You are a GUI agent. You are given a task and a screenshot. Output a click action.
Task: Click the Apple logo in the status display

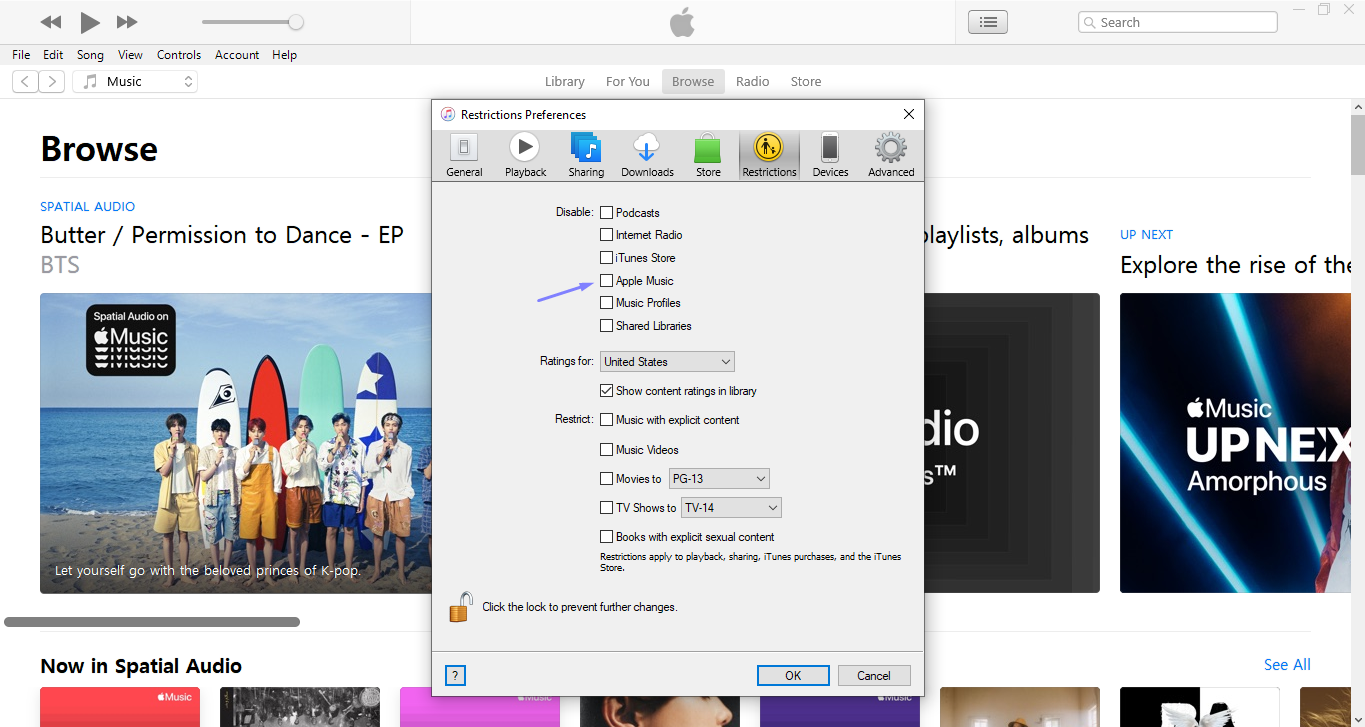pyautogui.click(x=682, y=22)
